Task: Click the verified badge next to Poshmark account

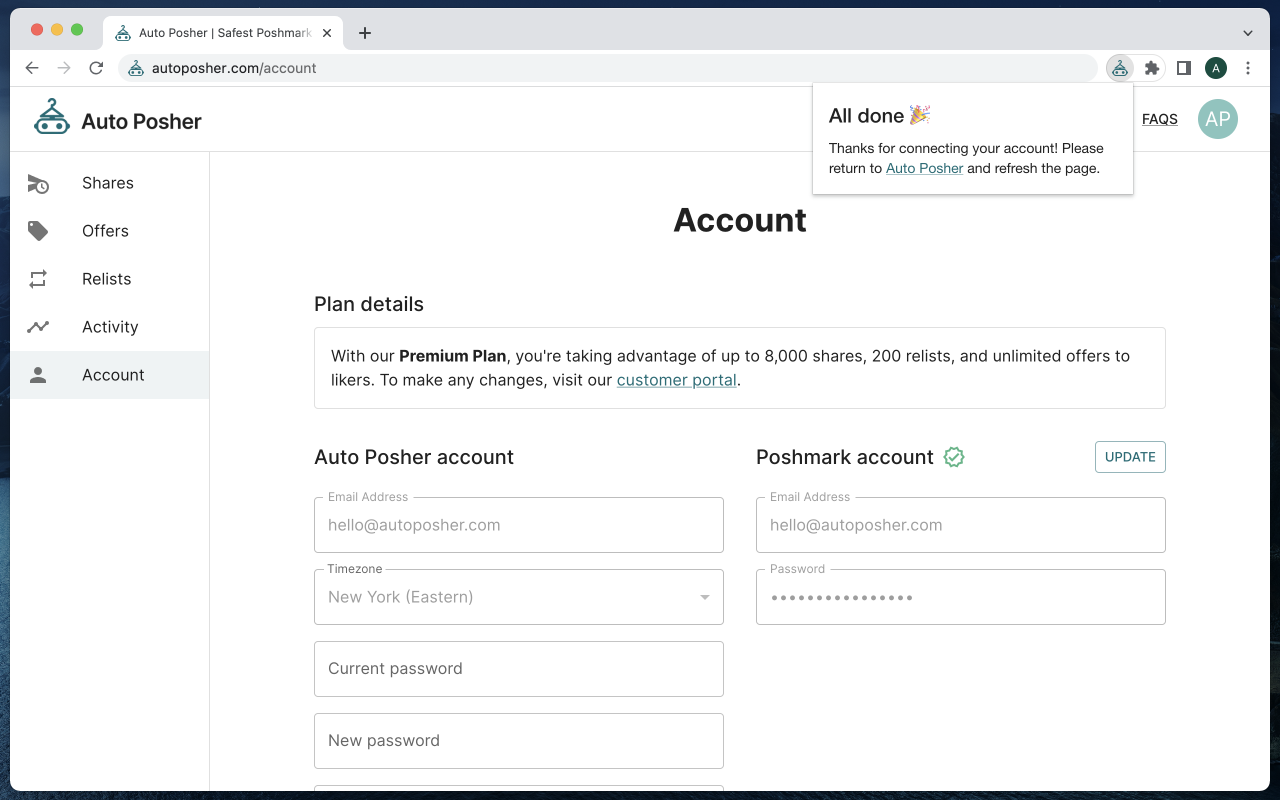Action: click(x=953, y=457)
